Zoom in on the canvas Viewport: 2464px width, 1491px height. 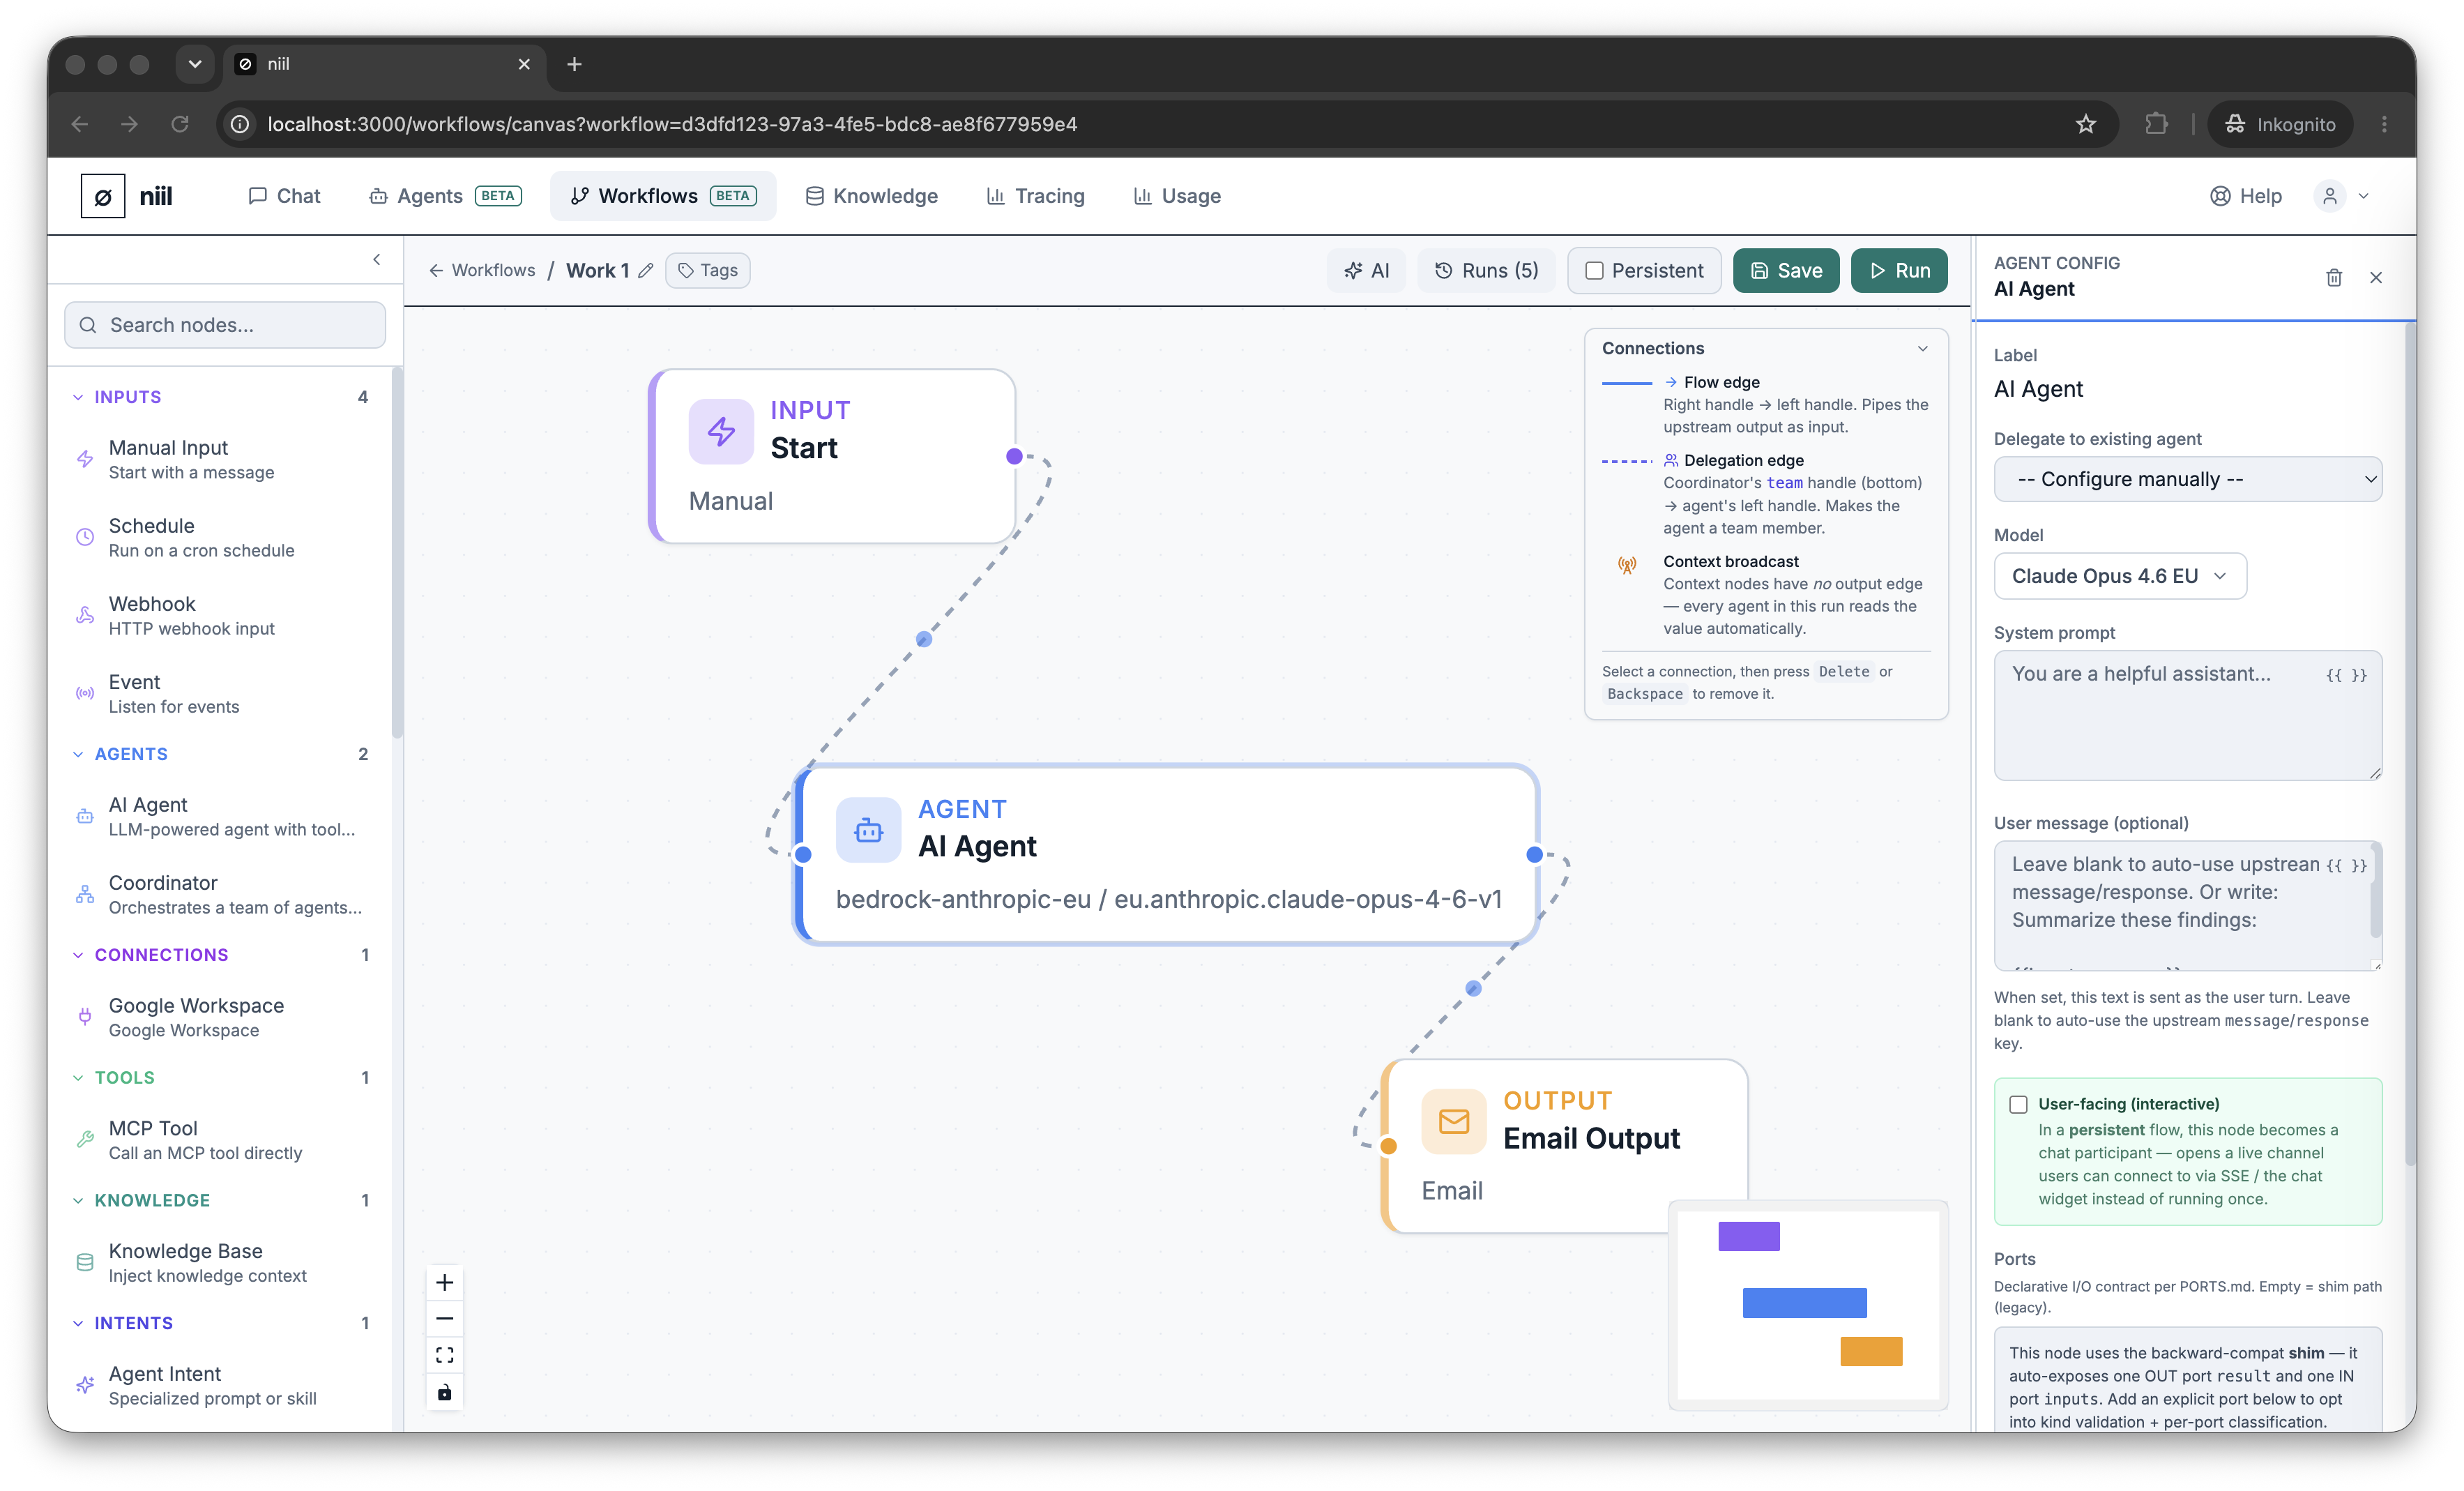click(x=445, y=1282)
